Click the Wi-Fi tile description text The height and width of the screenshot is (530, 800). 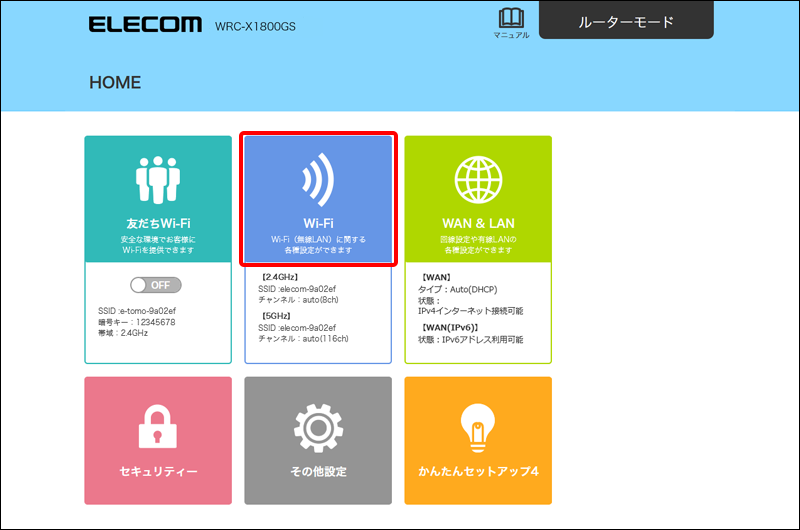point(318,244)
